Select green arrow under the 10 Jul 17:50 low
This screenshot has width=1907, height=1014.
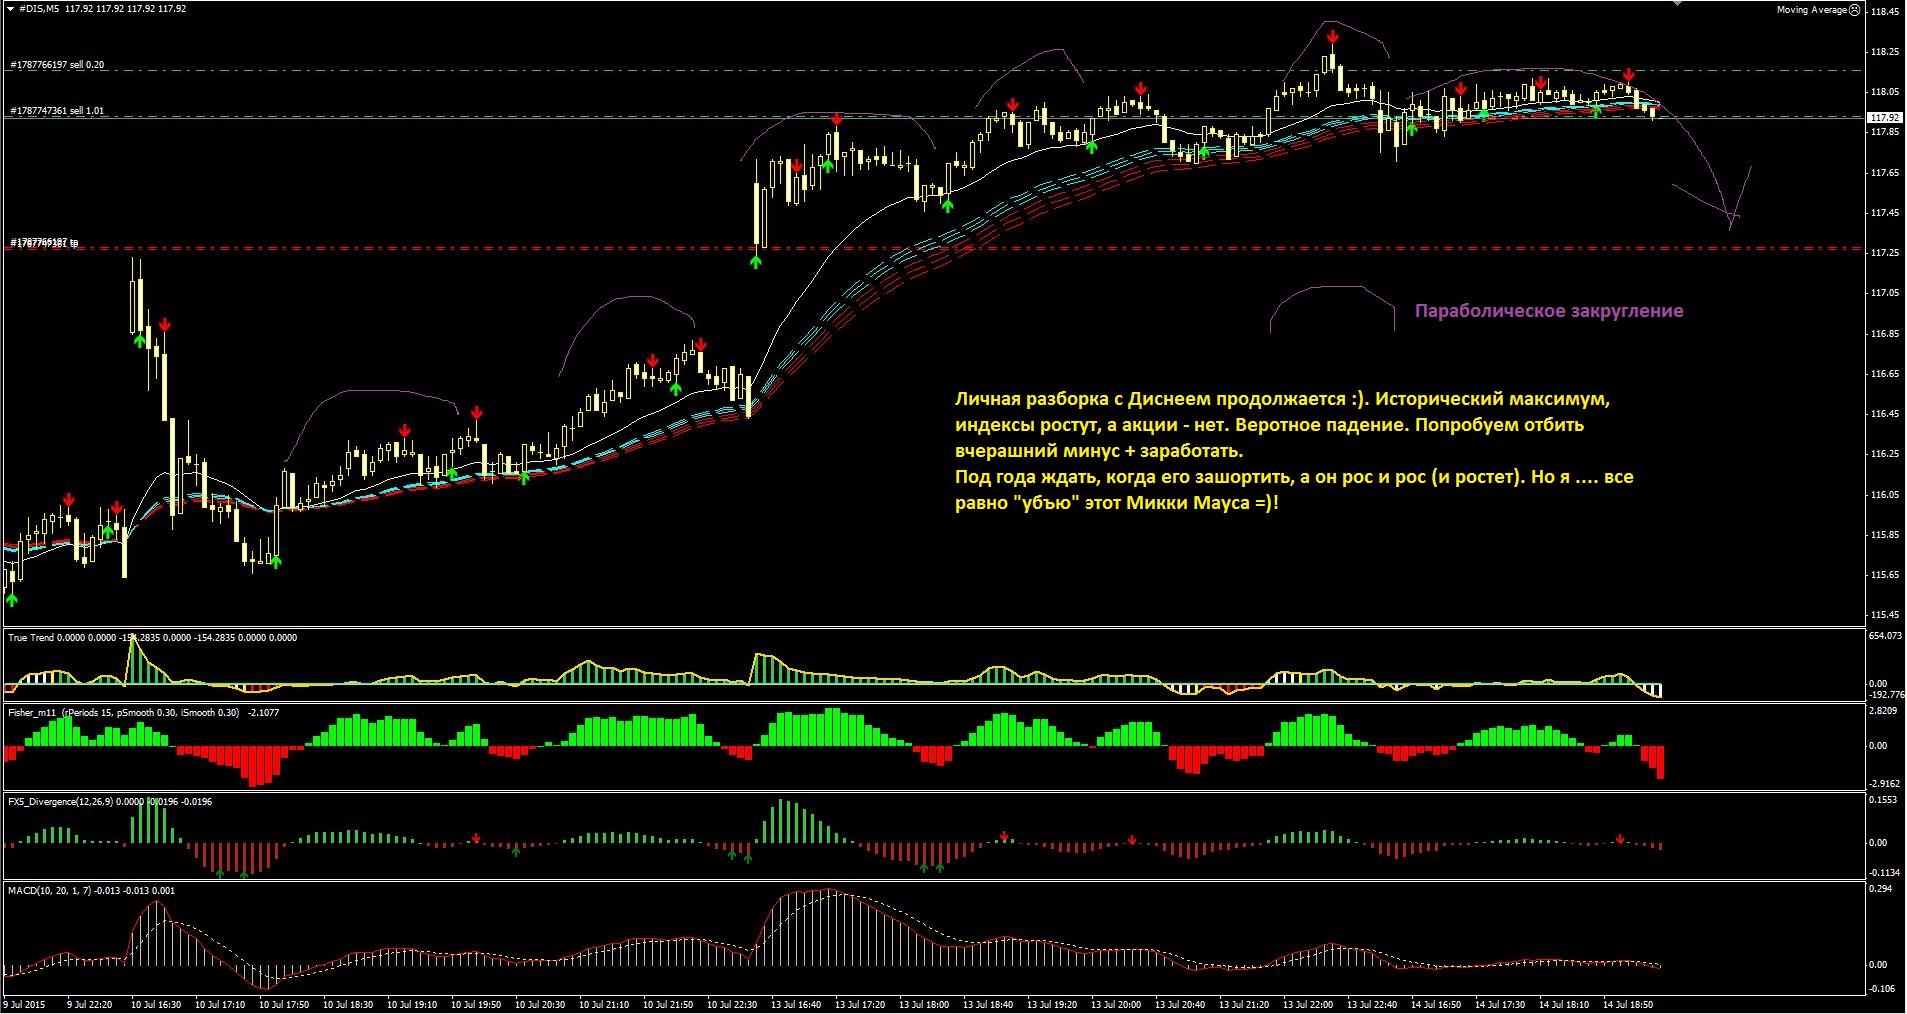click(x=276, y=561)
